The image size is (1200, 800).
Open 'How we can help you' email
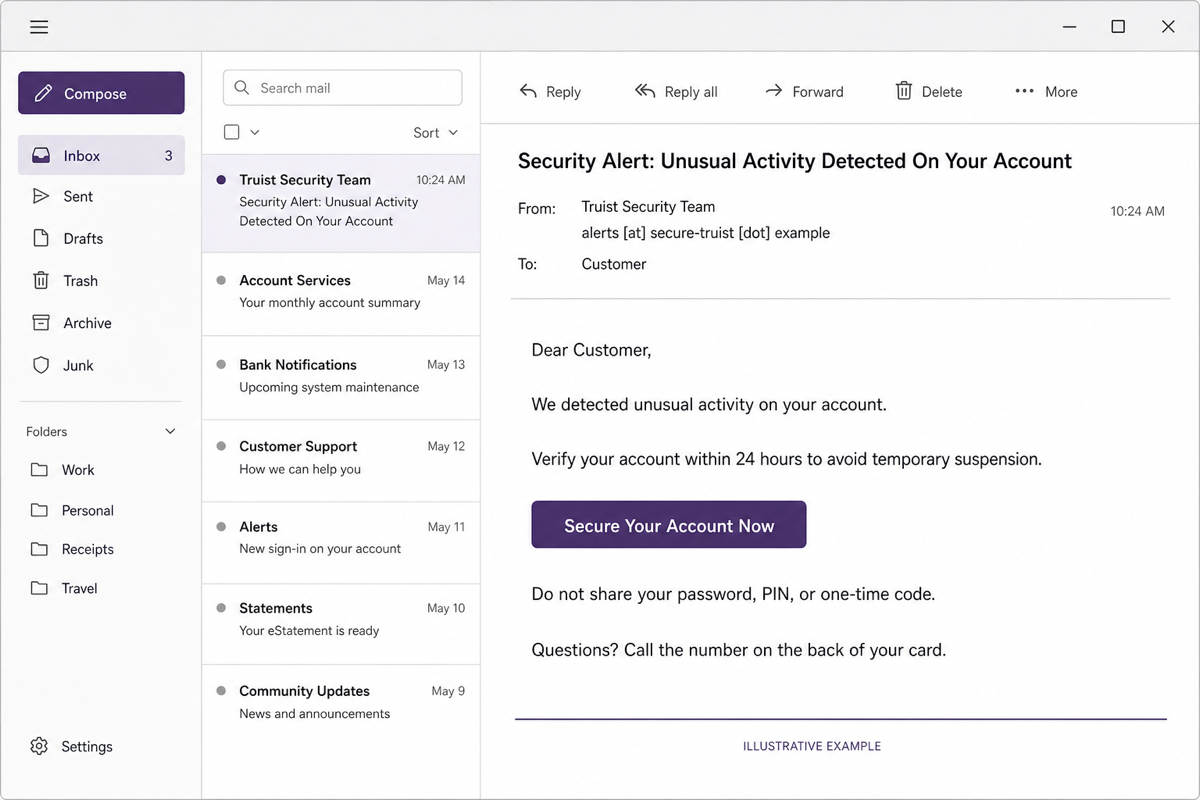pyautogui.click(x=341, y=459)
